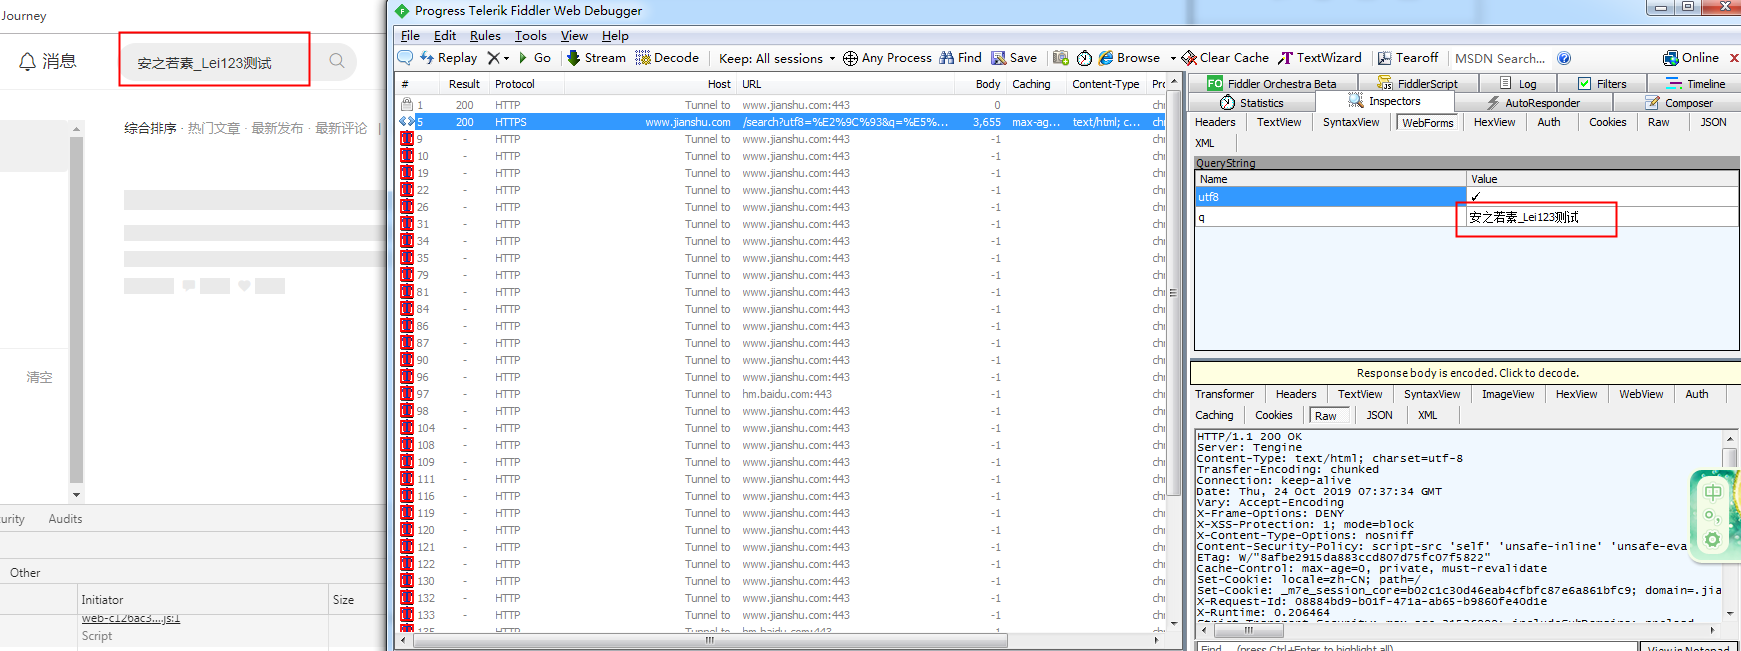Viewport: 1741px width, 651px height.
Task: Open the ImageView response tab
Action: pos(1508,394)
